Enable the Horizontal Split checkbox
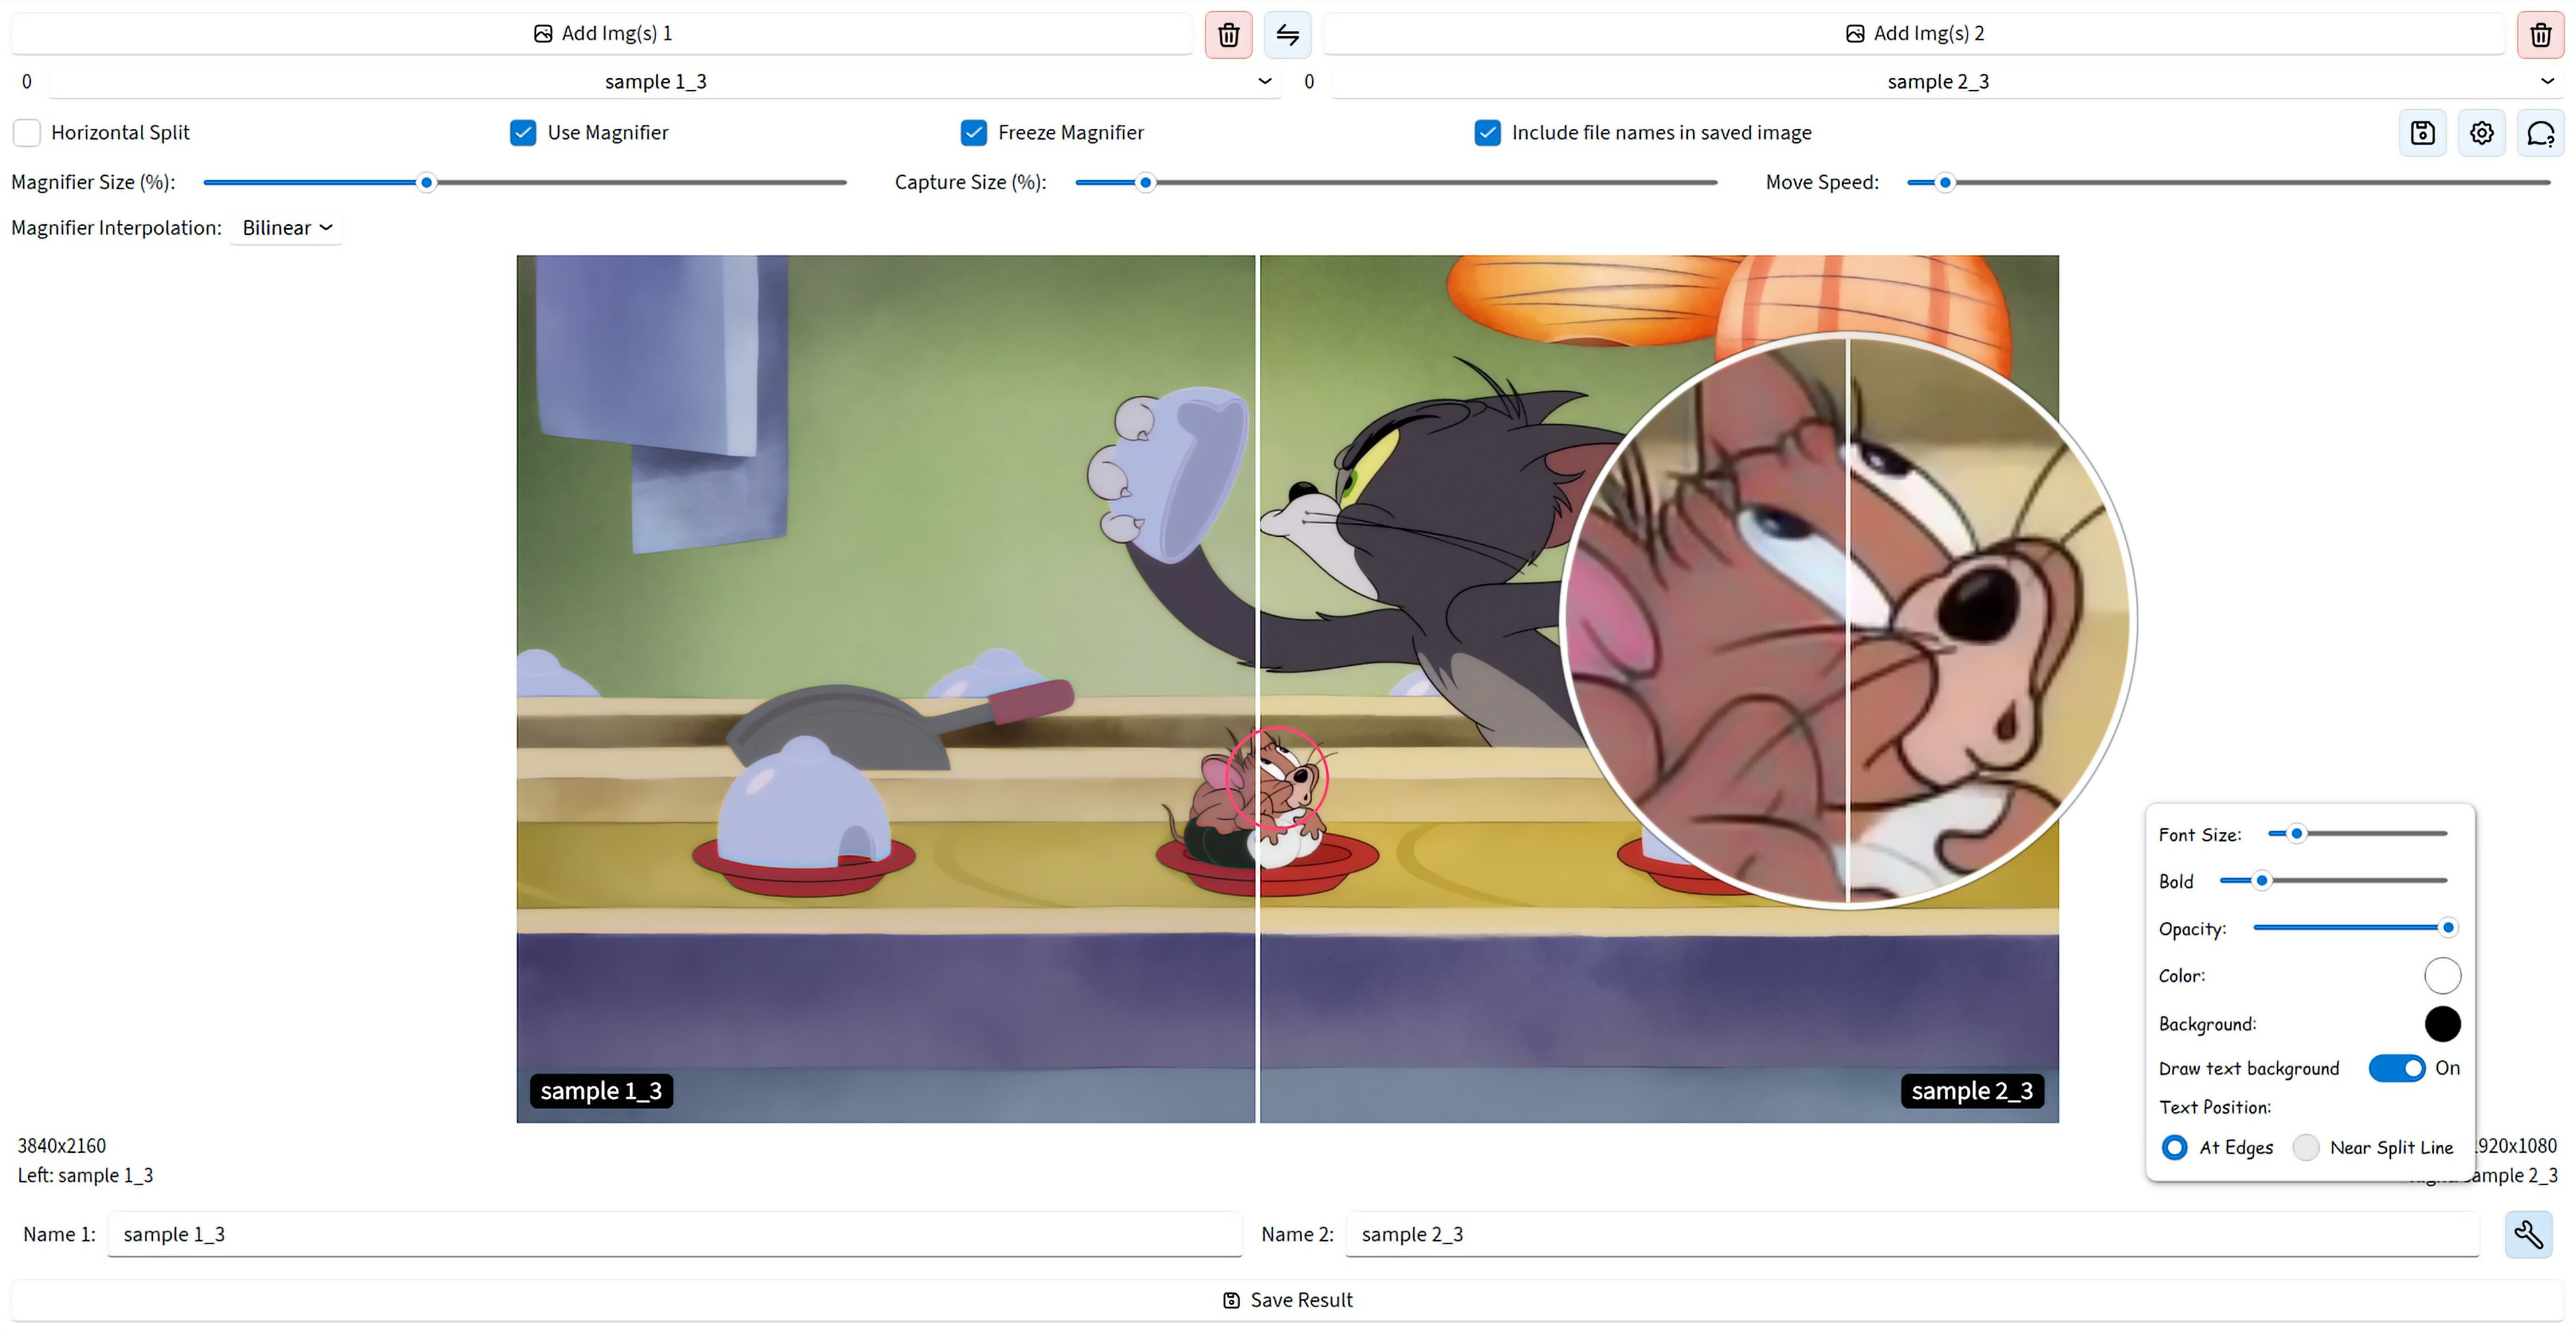Screen dimensions: 2576x1334 pyautogui.click(x=27, y=133)
